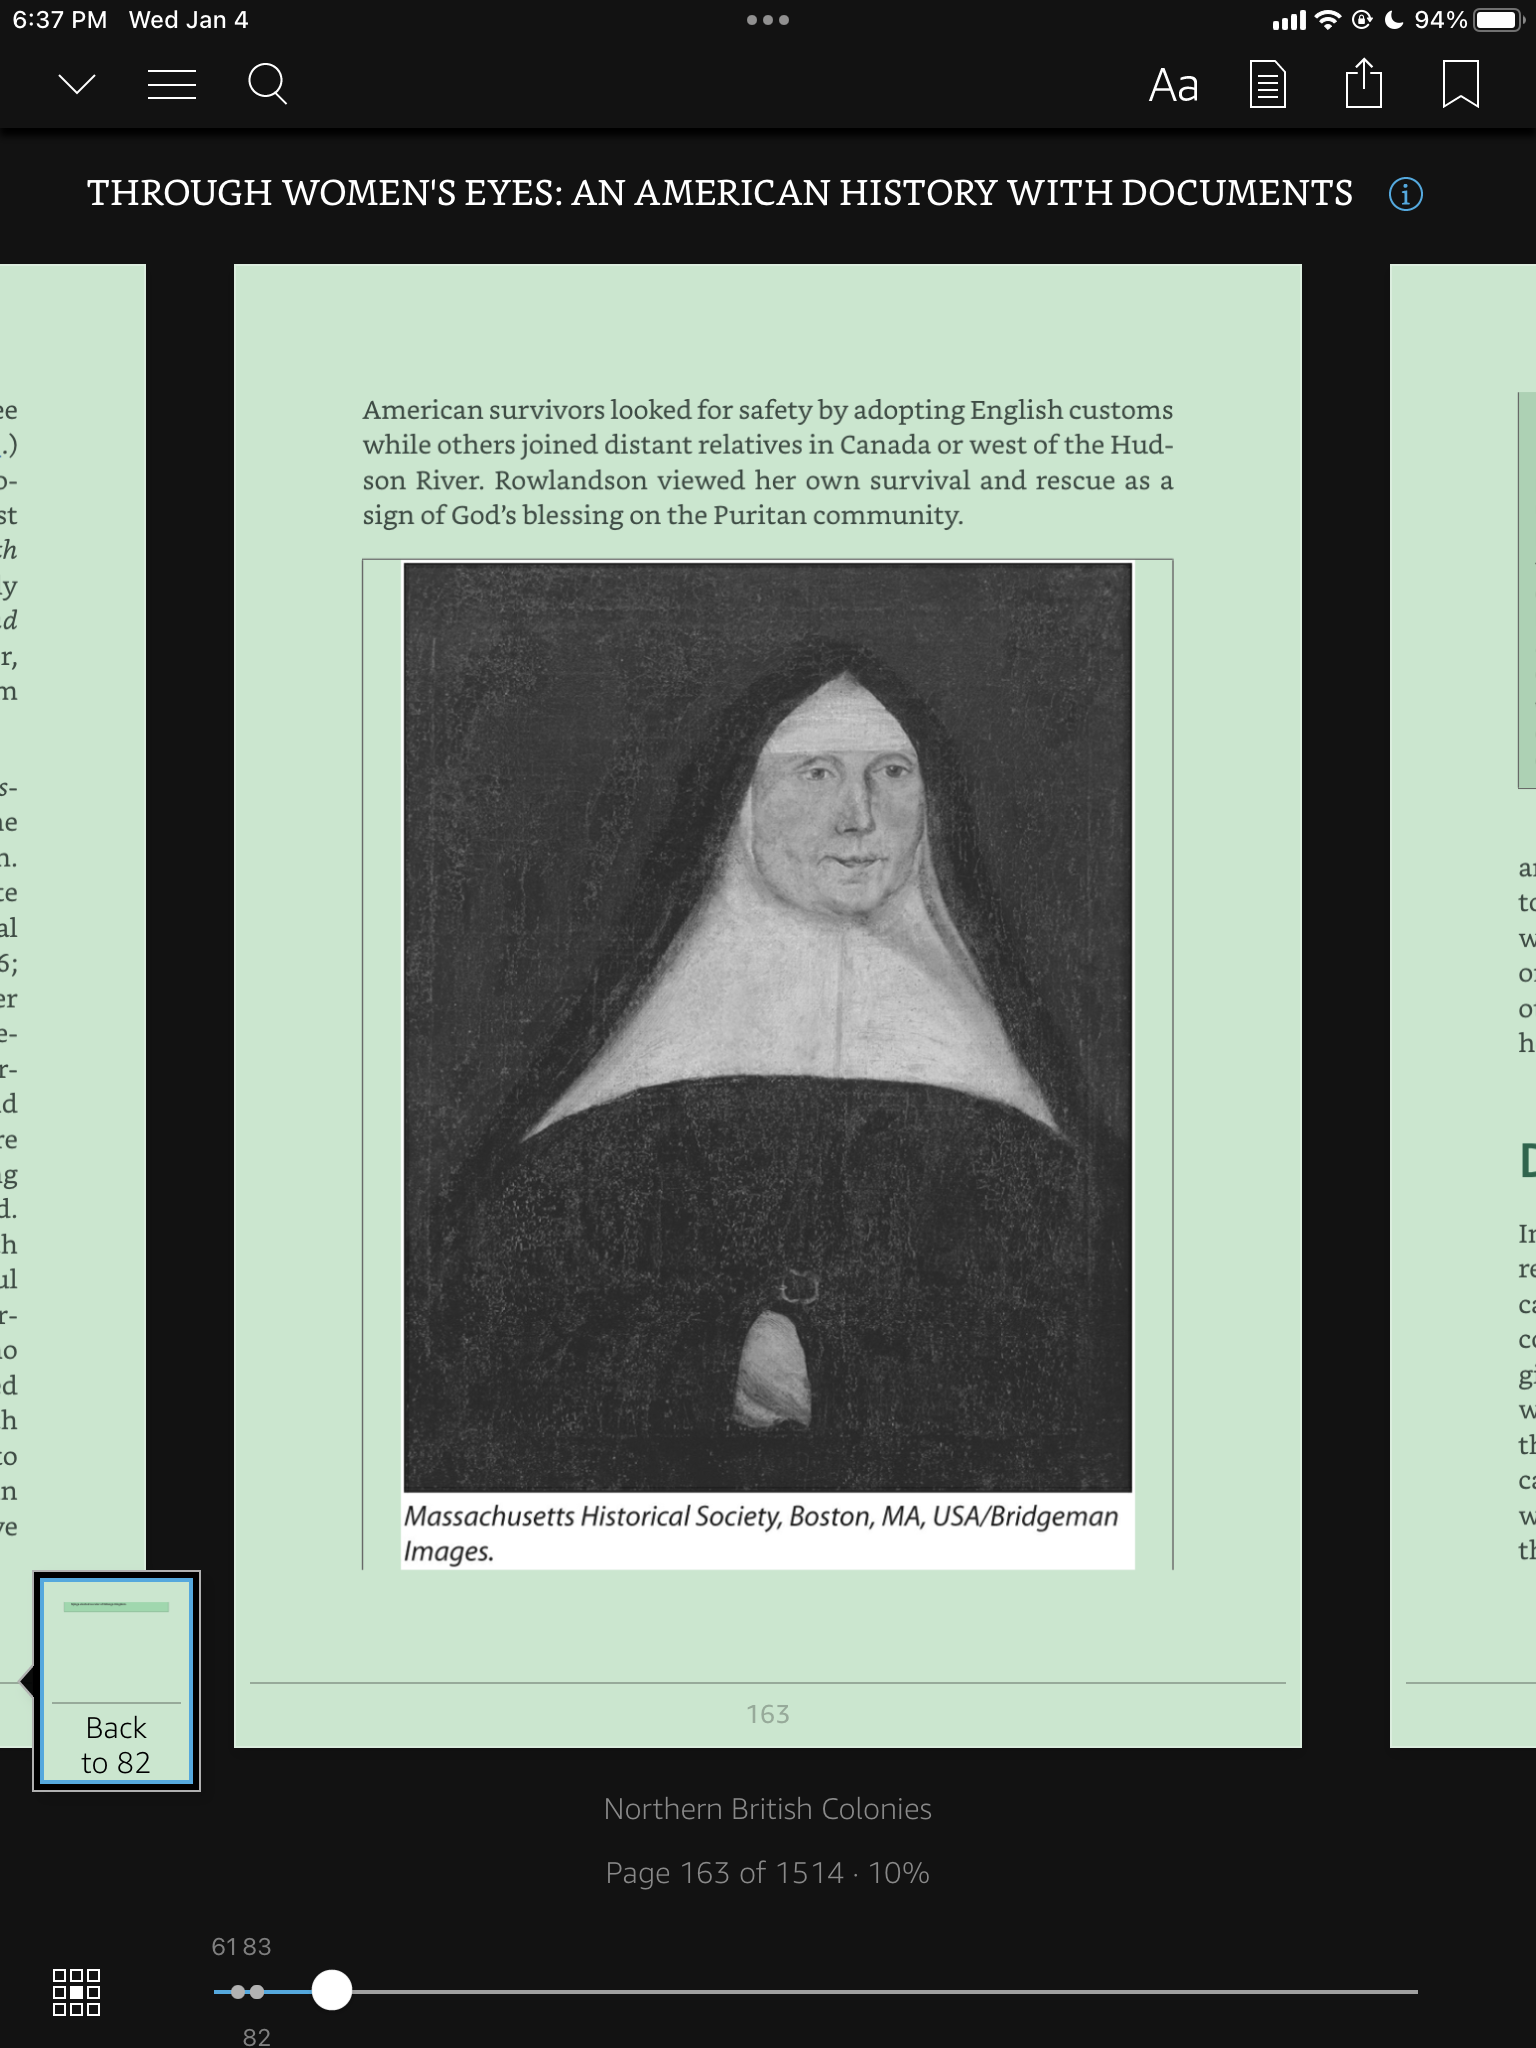Tap the 'Page 163 of 1514 · 10%' label
This screenshot has width=1536, height=2048.
coord(768,1873)
